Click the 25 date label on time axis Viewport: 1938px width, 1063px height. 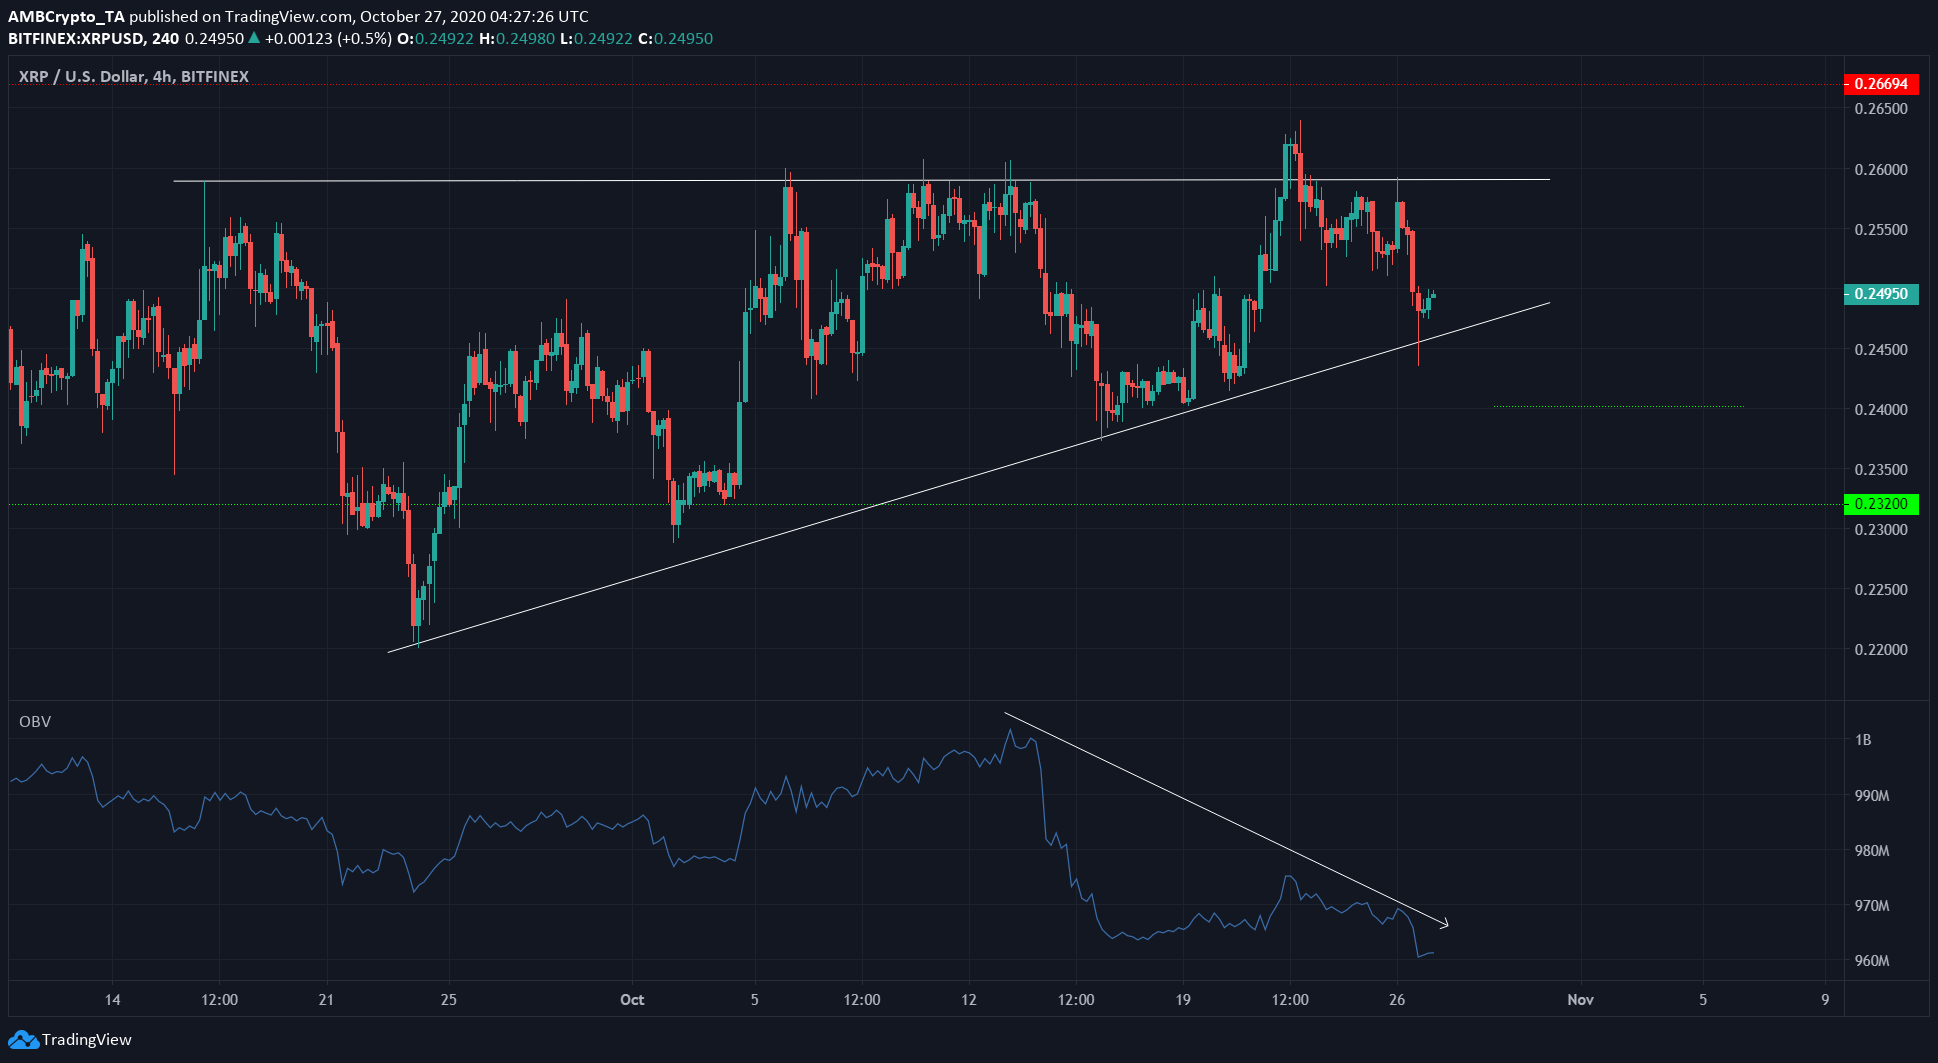pos(449,1000)
